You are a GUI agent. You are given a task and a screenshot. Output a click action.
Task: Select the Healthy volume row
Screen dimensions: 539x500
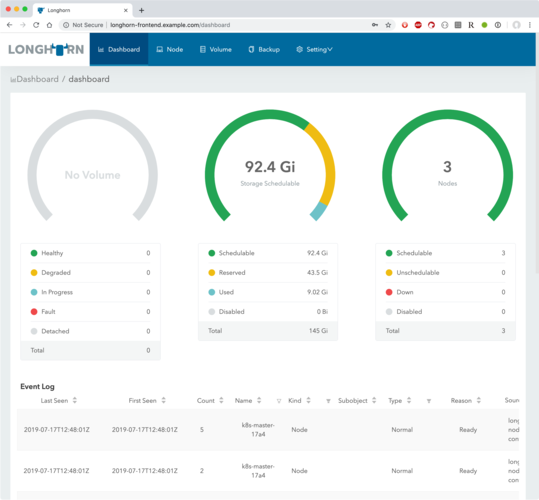90,253
